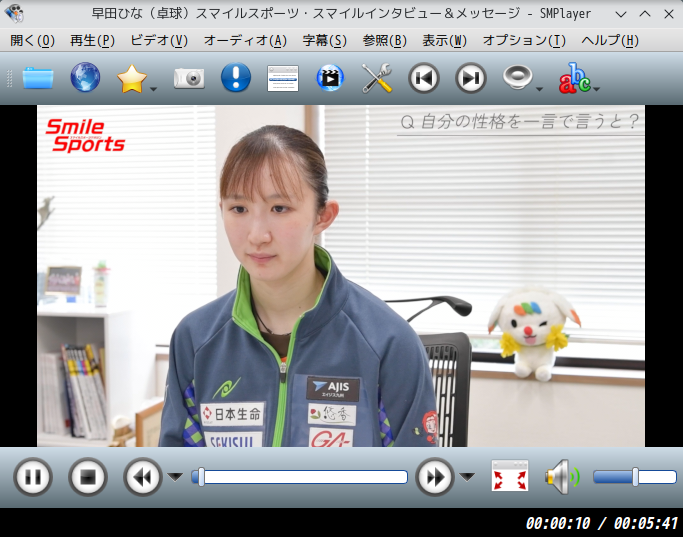Click the toolbar drag handle
Screen dimensions: 683x537
click(9, 78)
